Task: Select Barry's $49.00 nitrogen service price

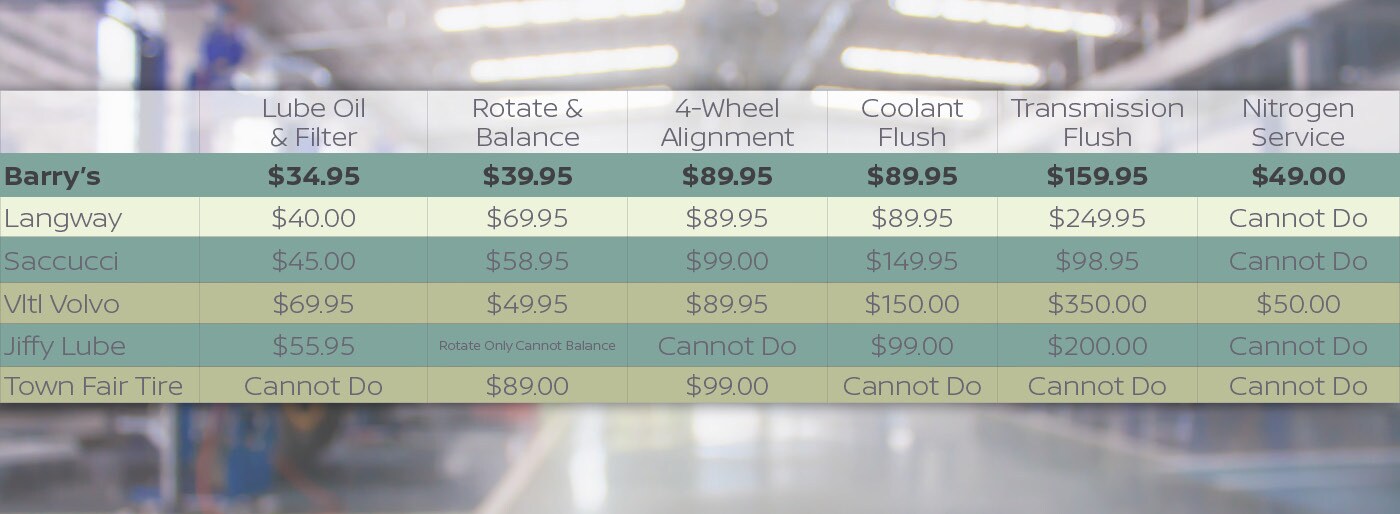Action: pos(1298,177)
